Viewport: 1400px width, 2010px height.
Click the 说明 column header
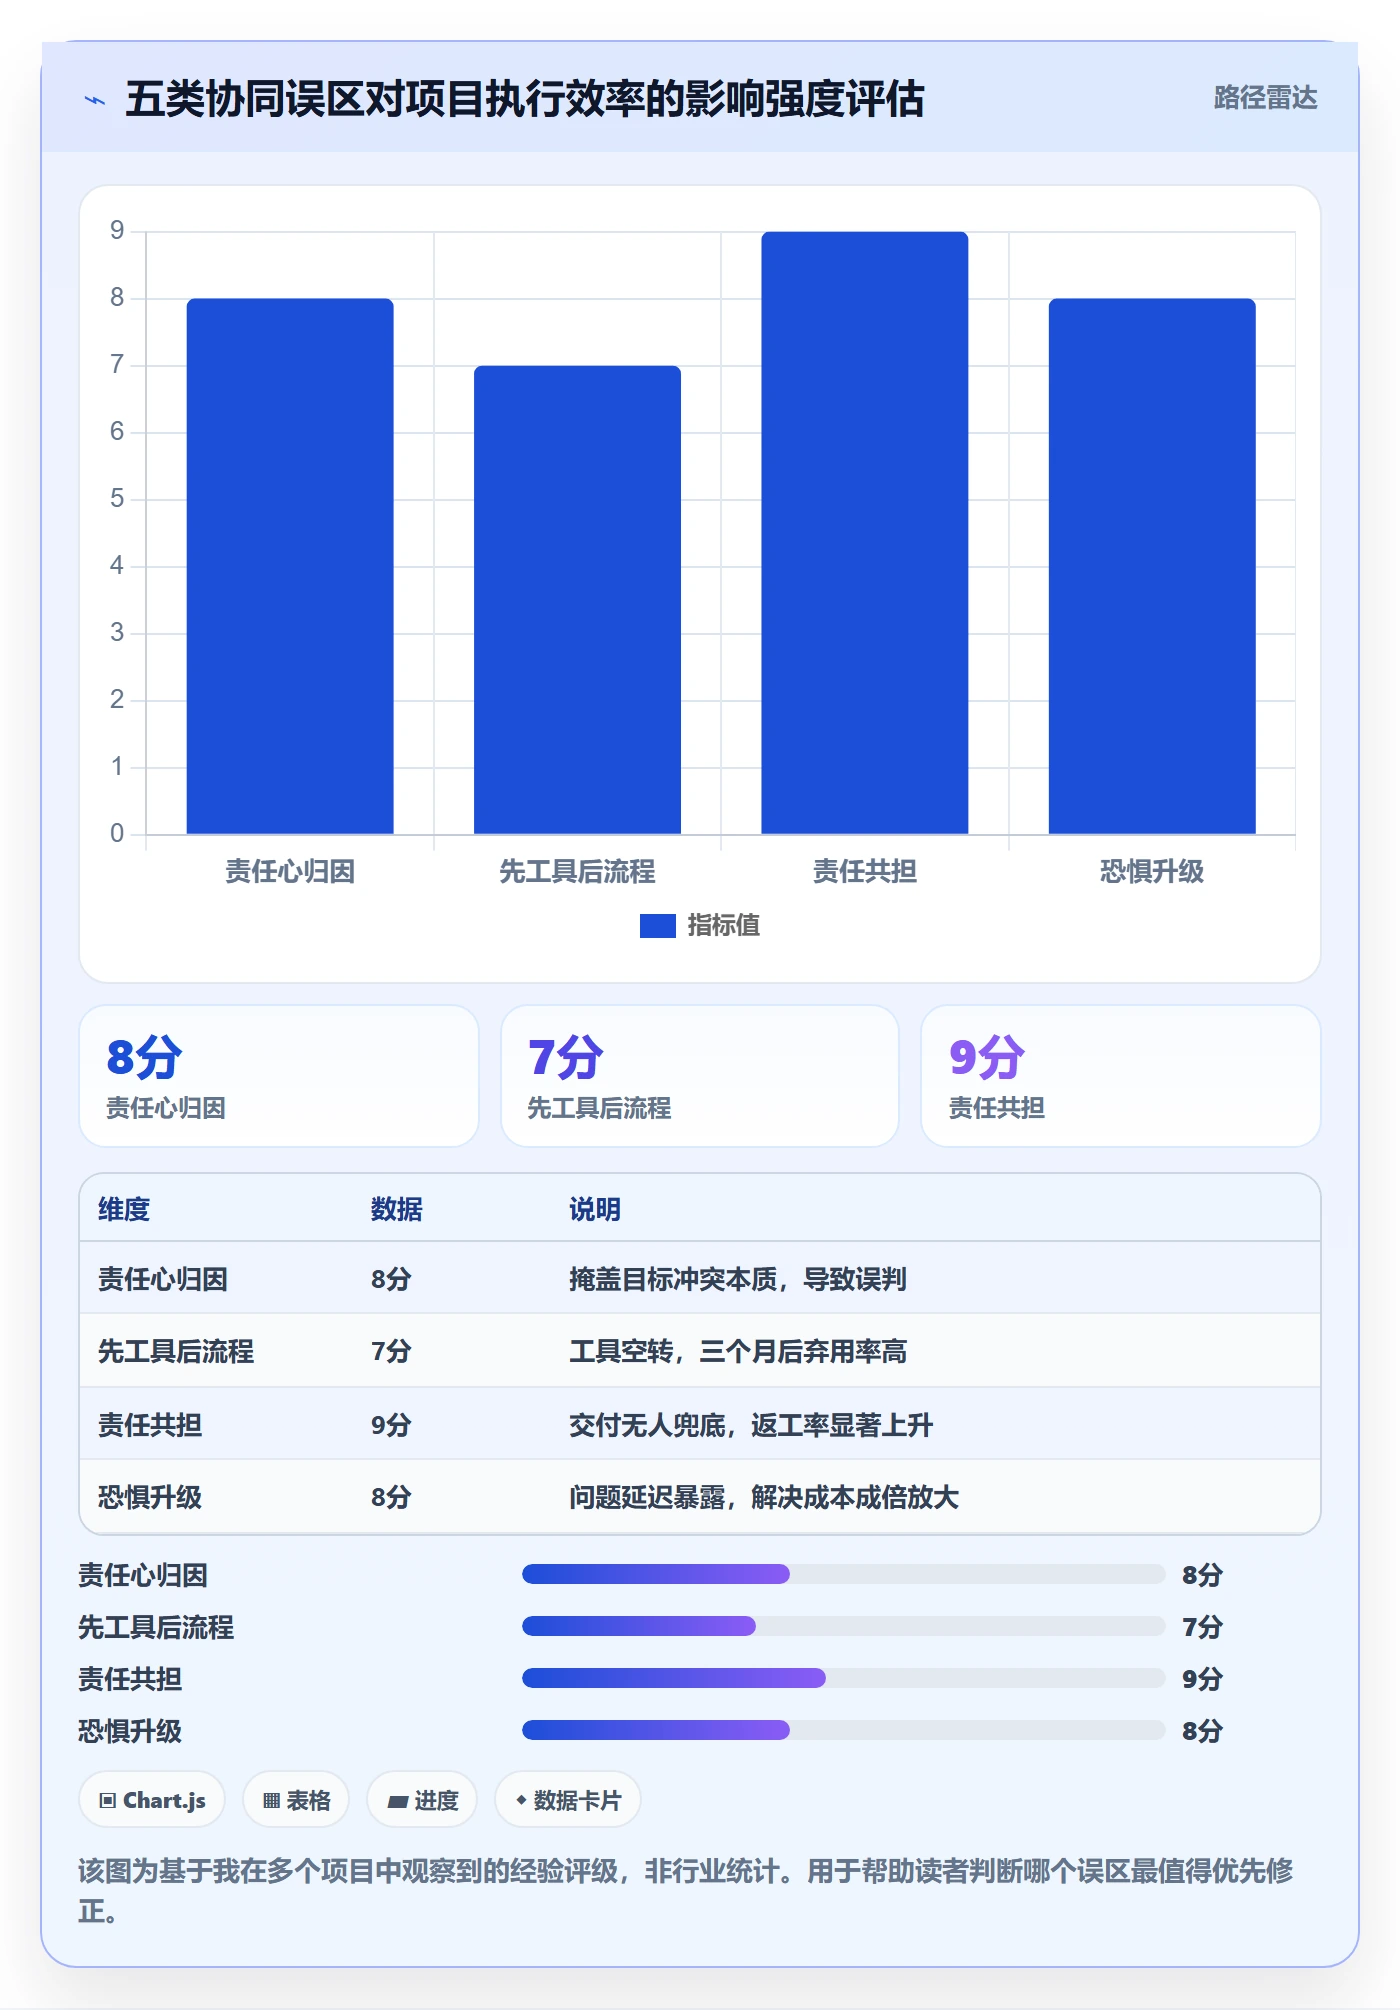pos(595,1209)
